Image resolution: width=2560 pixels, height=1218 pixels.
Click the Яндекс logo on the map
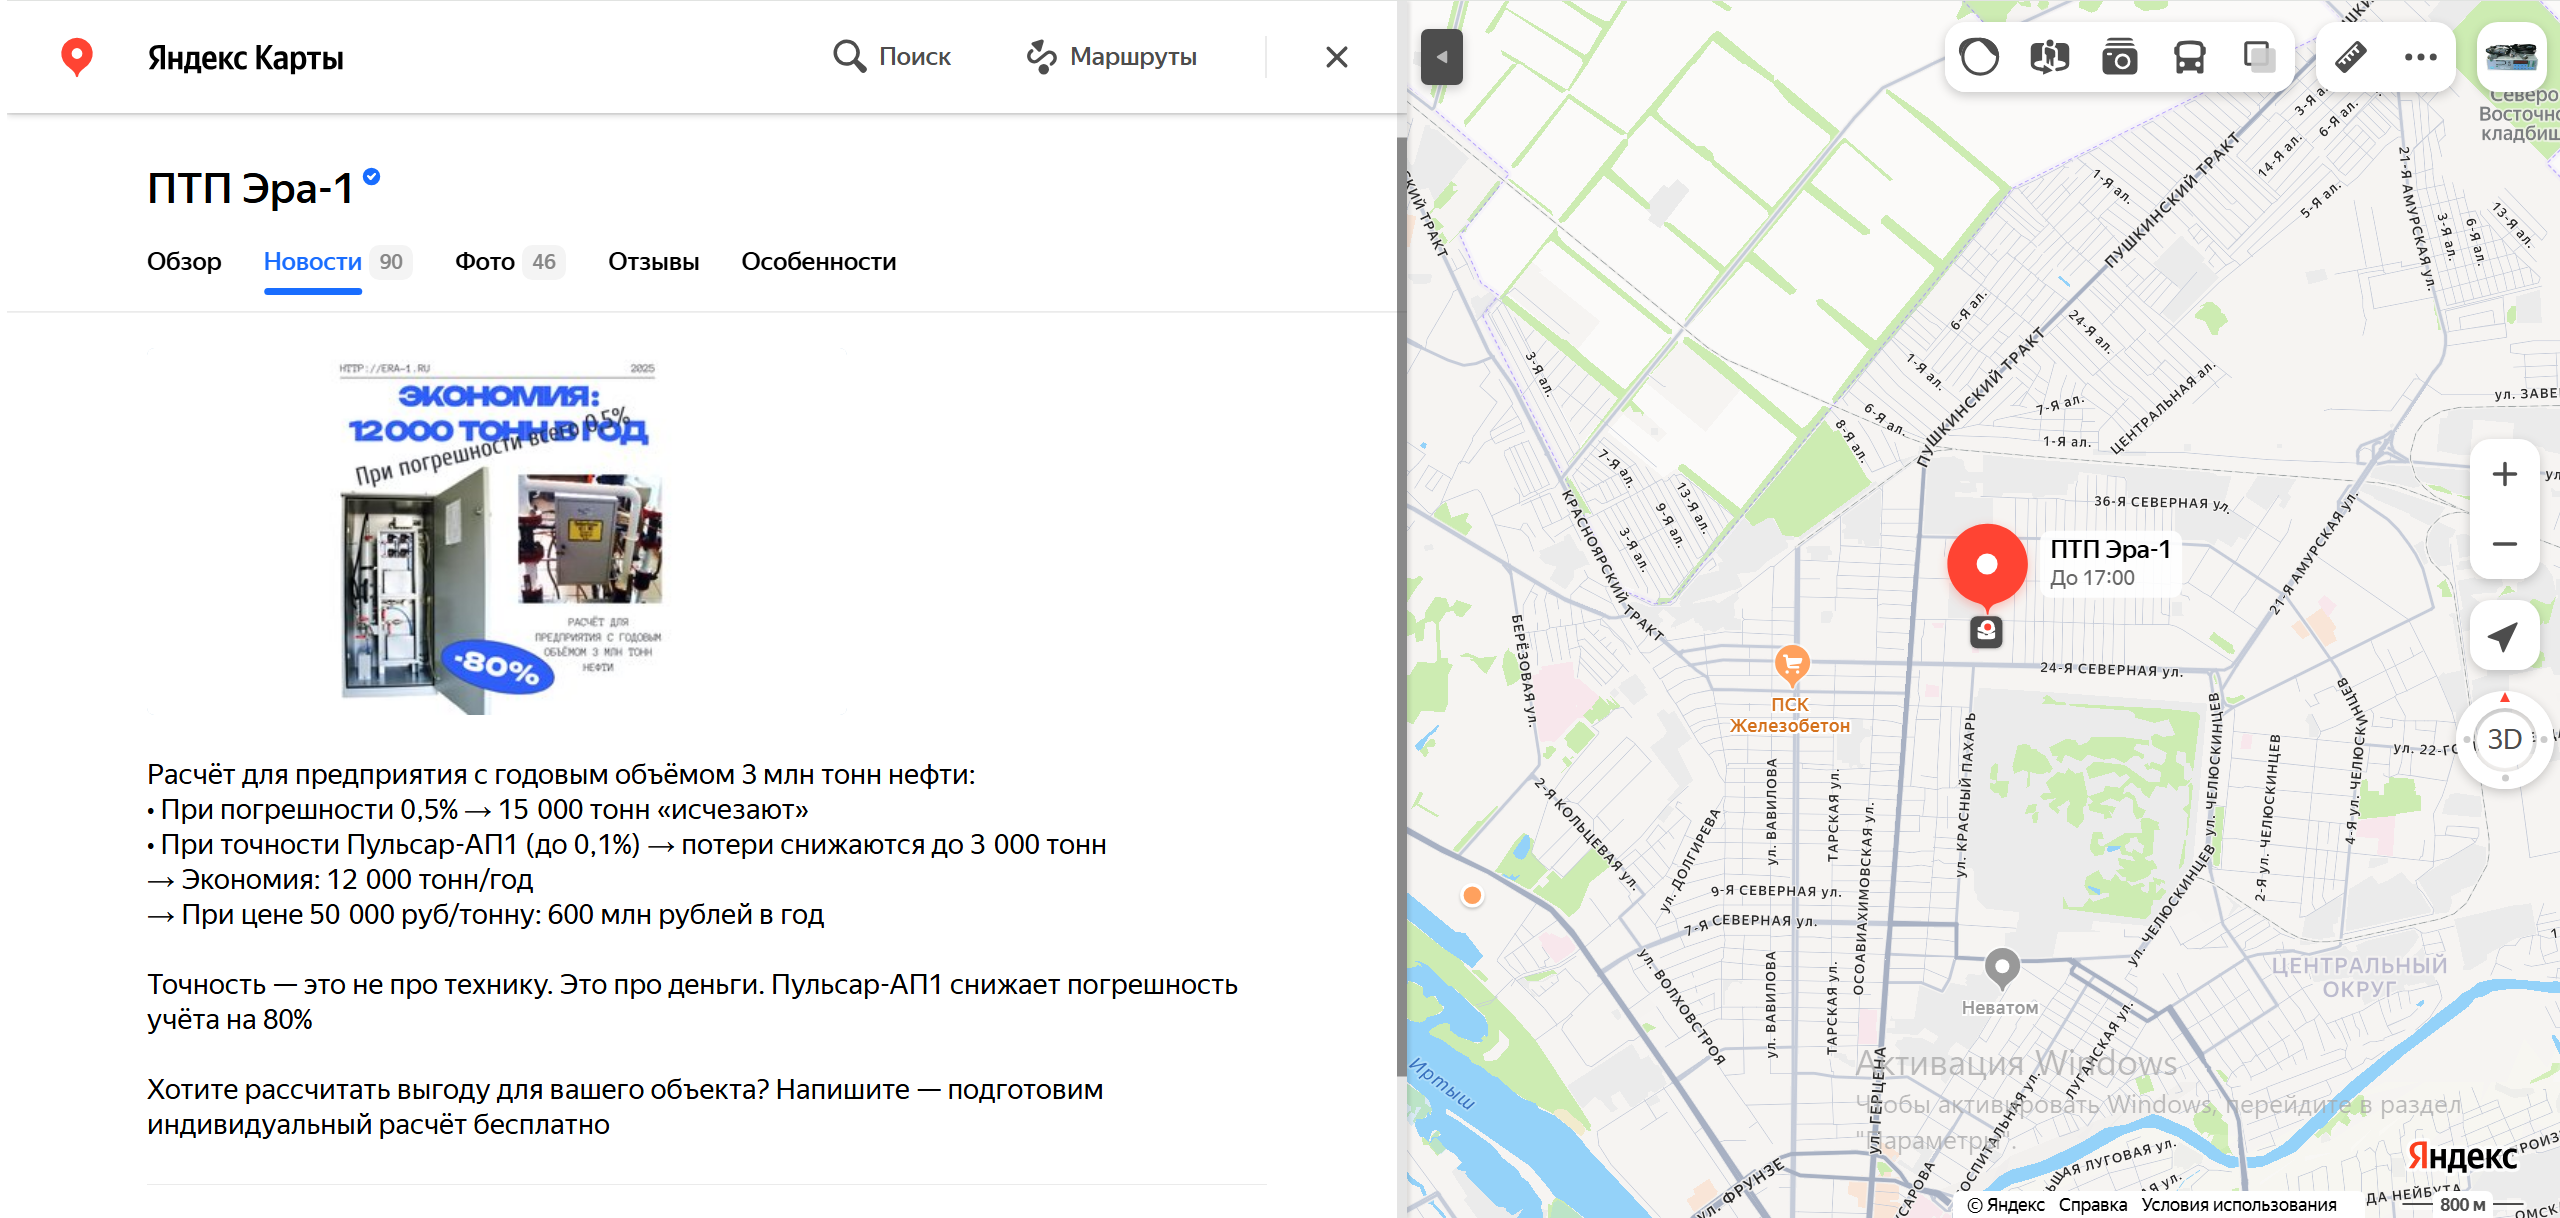point(2462,1156)
